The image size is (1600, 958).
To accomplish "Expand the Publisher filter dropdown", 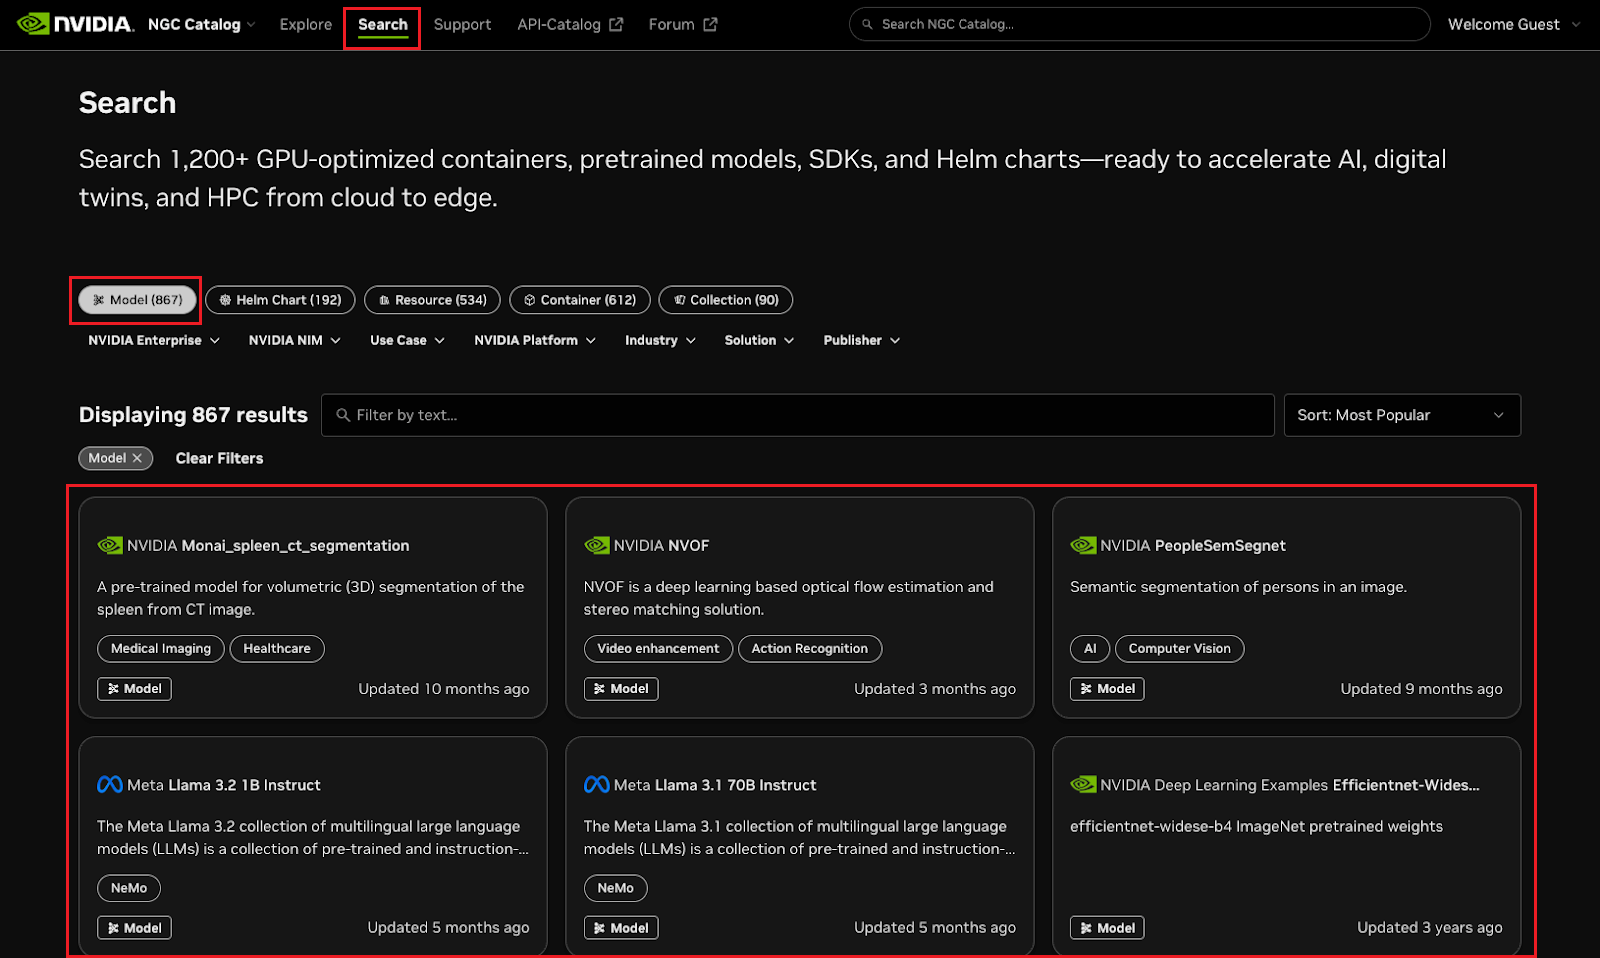I will tap(862, 340).
